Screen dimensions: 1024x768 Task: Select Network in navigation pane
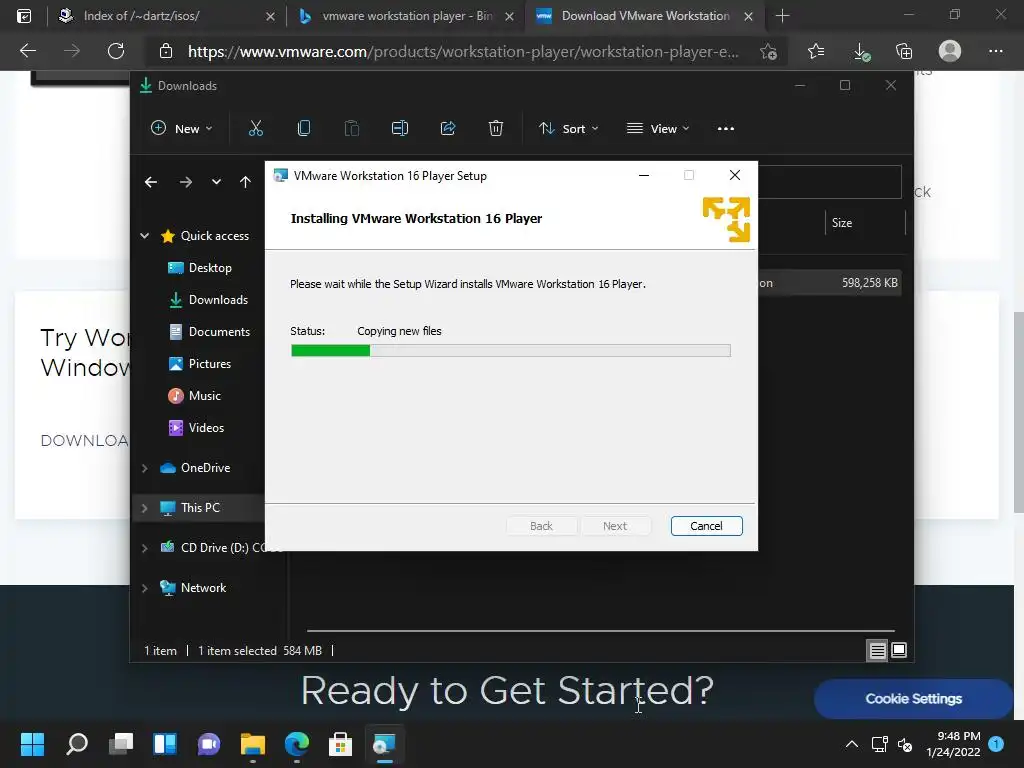pos(193,588)
